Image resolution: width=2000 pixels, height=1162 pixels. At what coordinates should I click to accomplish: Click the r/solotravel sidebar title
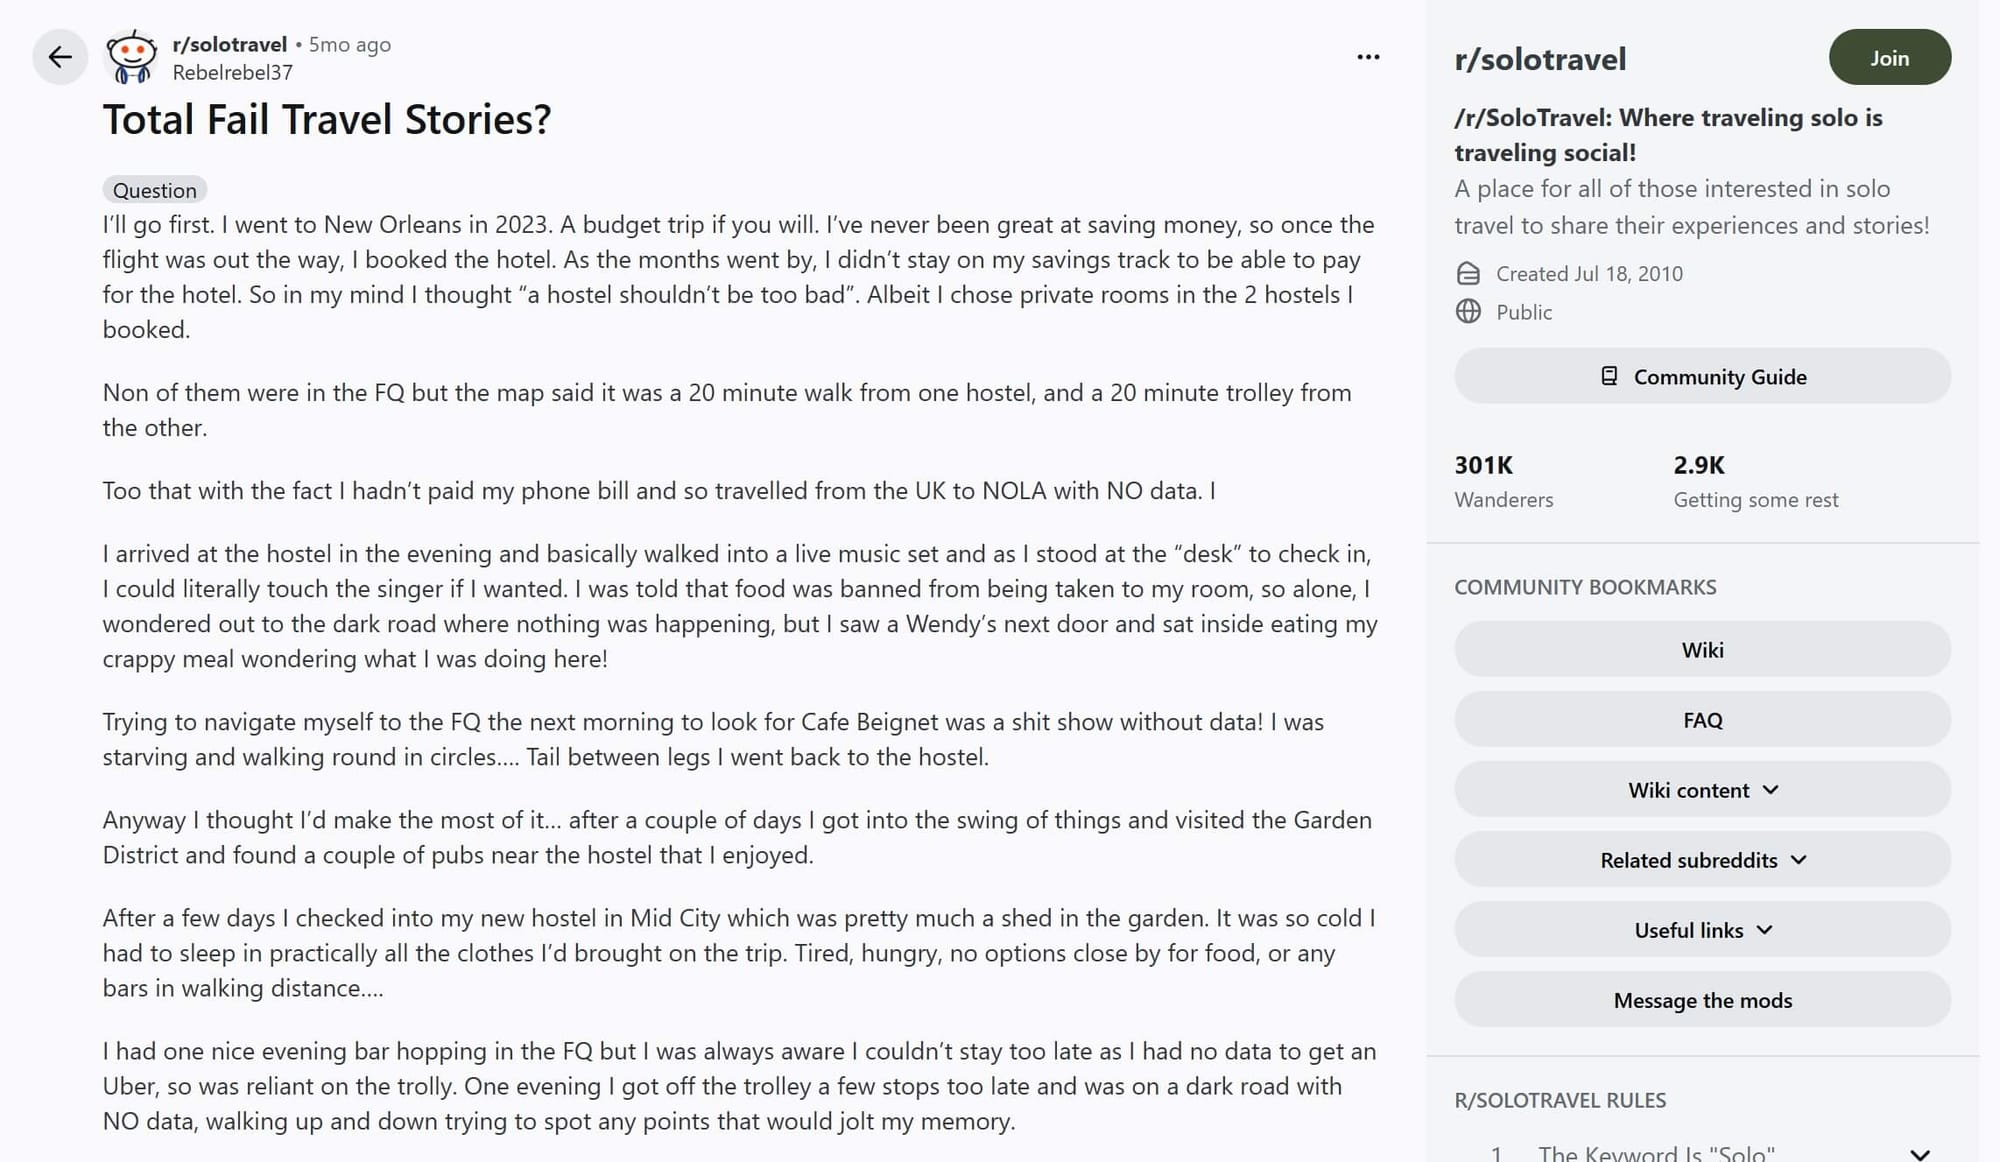point(1540,59)
